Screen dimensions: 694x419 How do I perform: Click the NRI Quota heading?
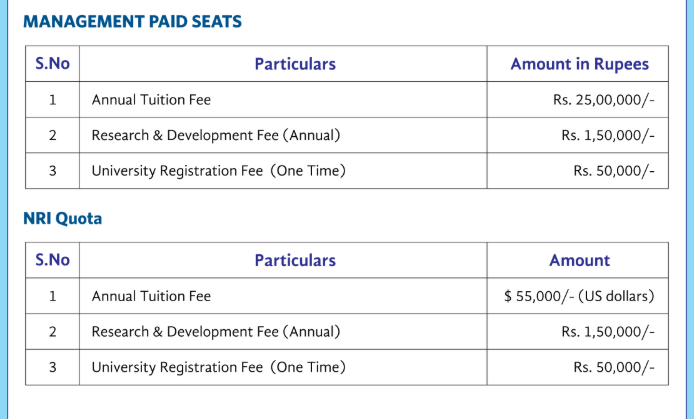tap(62, 218)
